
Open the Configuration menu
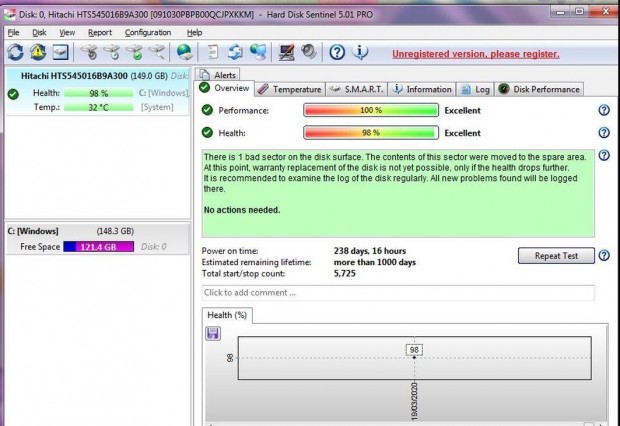148,32
